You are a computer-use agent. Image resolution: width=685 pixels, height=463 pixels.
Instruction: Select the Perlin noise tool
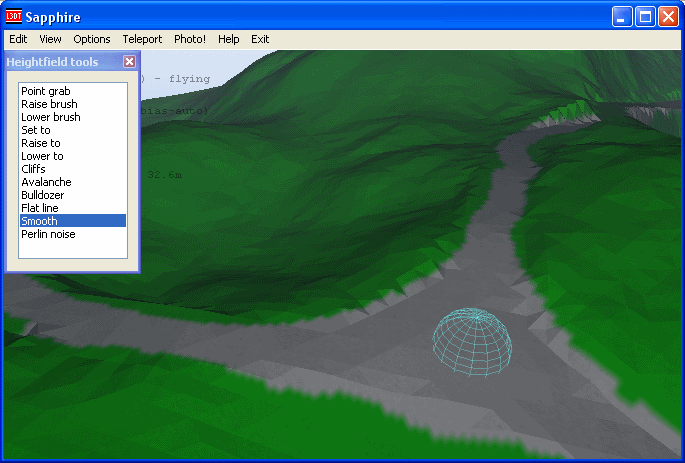48,234
